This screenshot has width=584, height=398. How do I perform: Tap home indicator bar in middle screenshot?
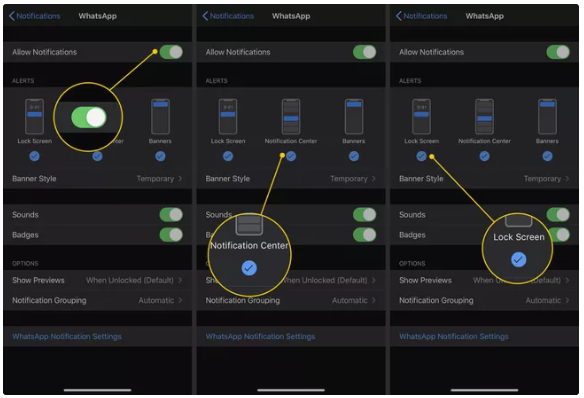pyautogui.click(x=291, y=390)
